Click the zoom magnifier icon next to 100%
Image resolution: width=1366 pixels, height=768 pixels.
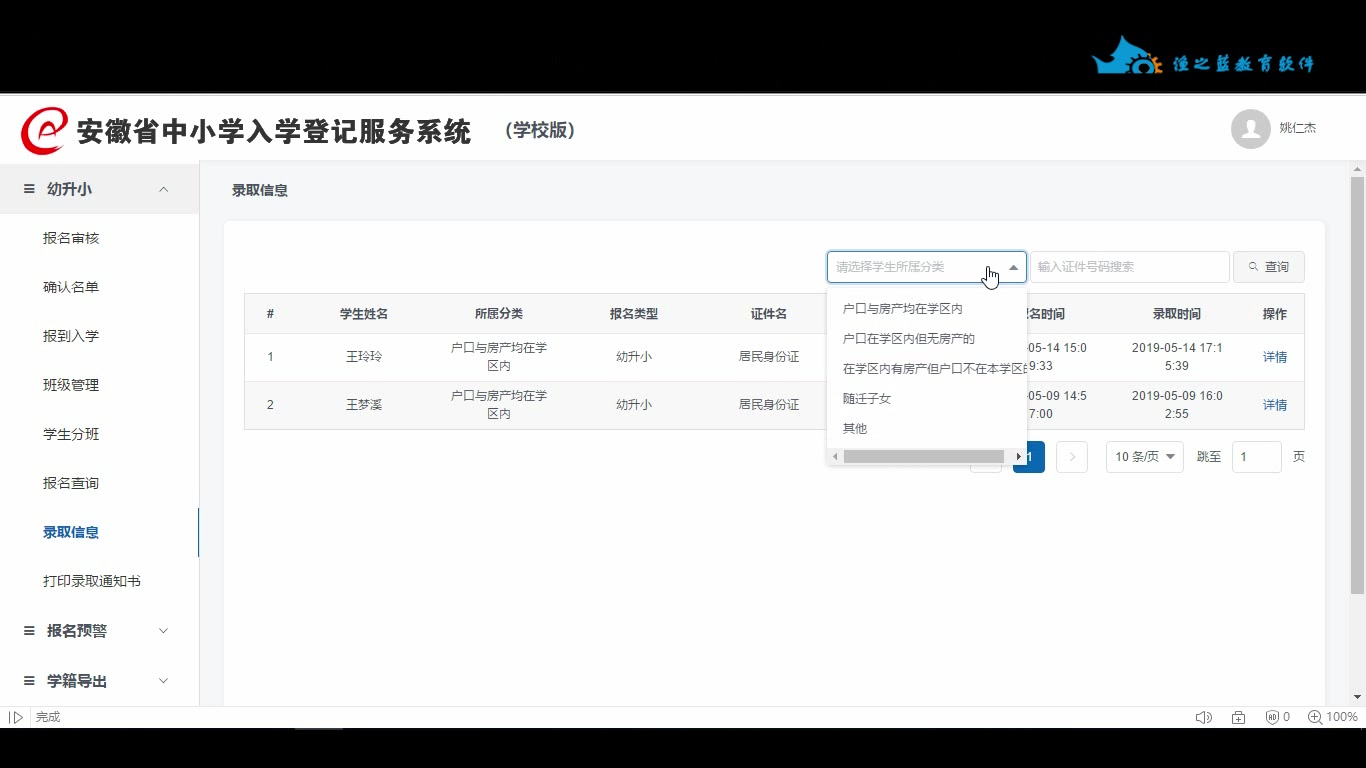1317,717
